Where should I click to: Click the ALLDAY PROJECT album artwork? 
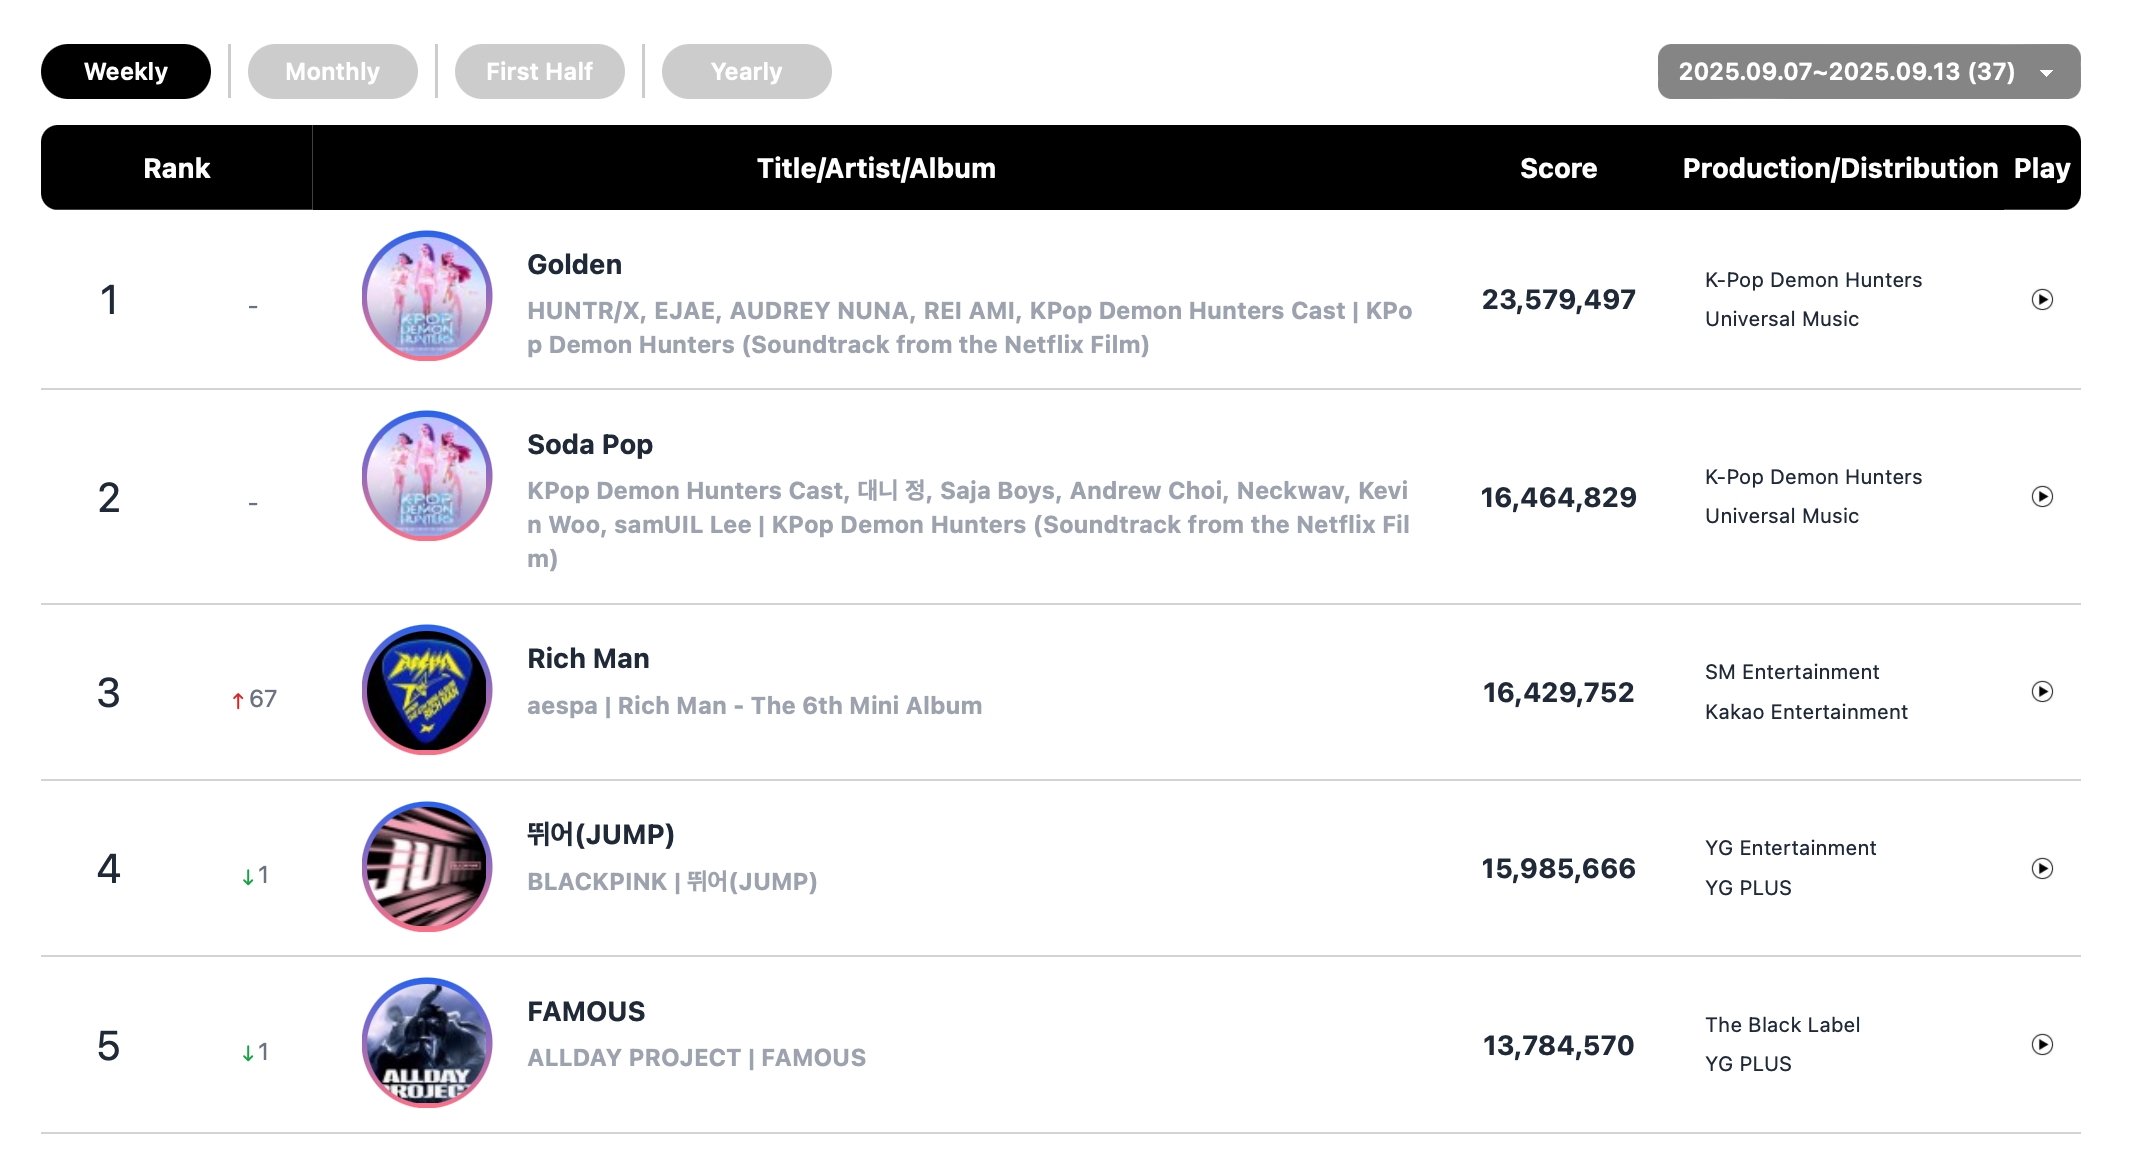(x=427, y=1043)
